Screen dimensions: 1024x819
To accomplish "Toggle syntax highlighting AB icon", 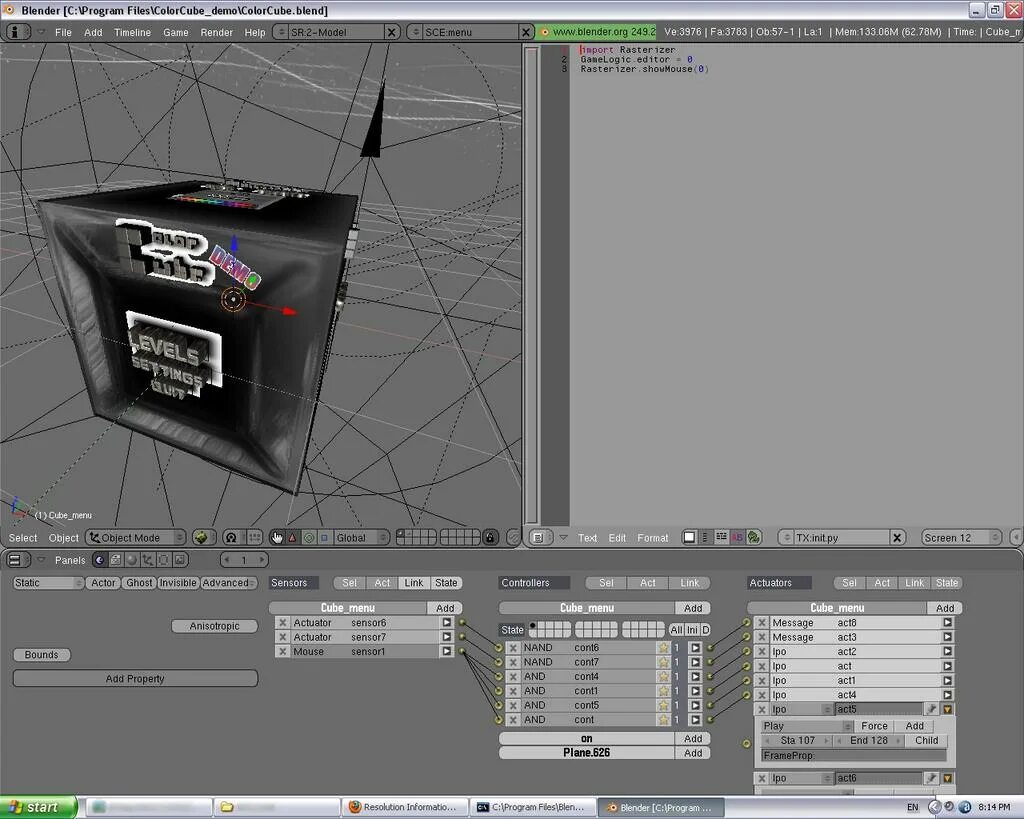I will pyautogui.click(x=737, y=538).
